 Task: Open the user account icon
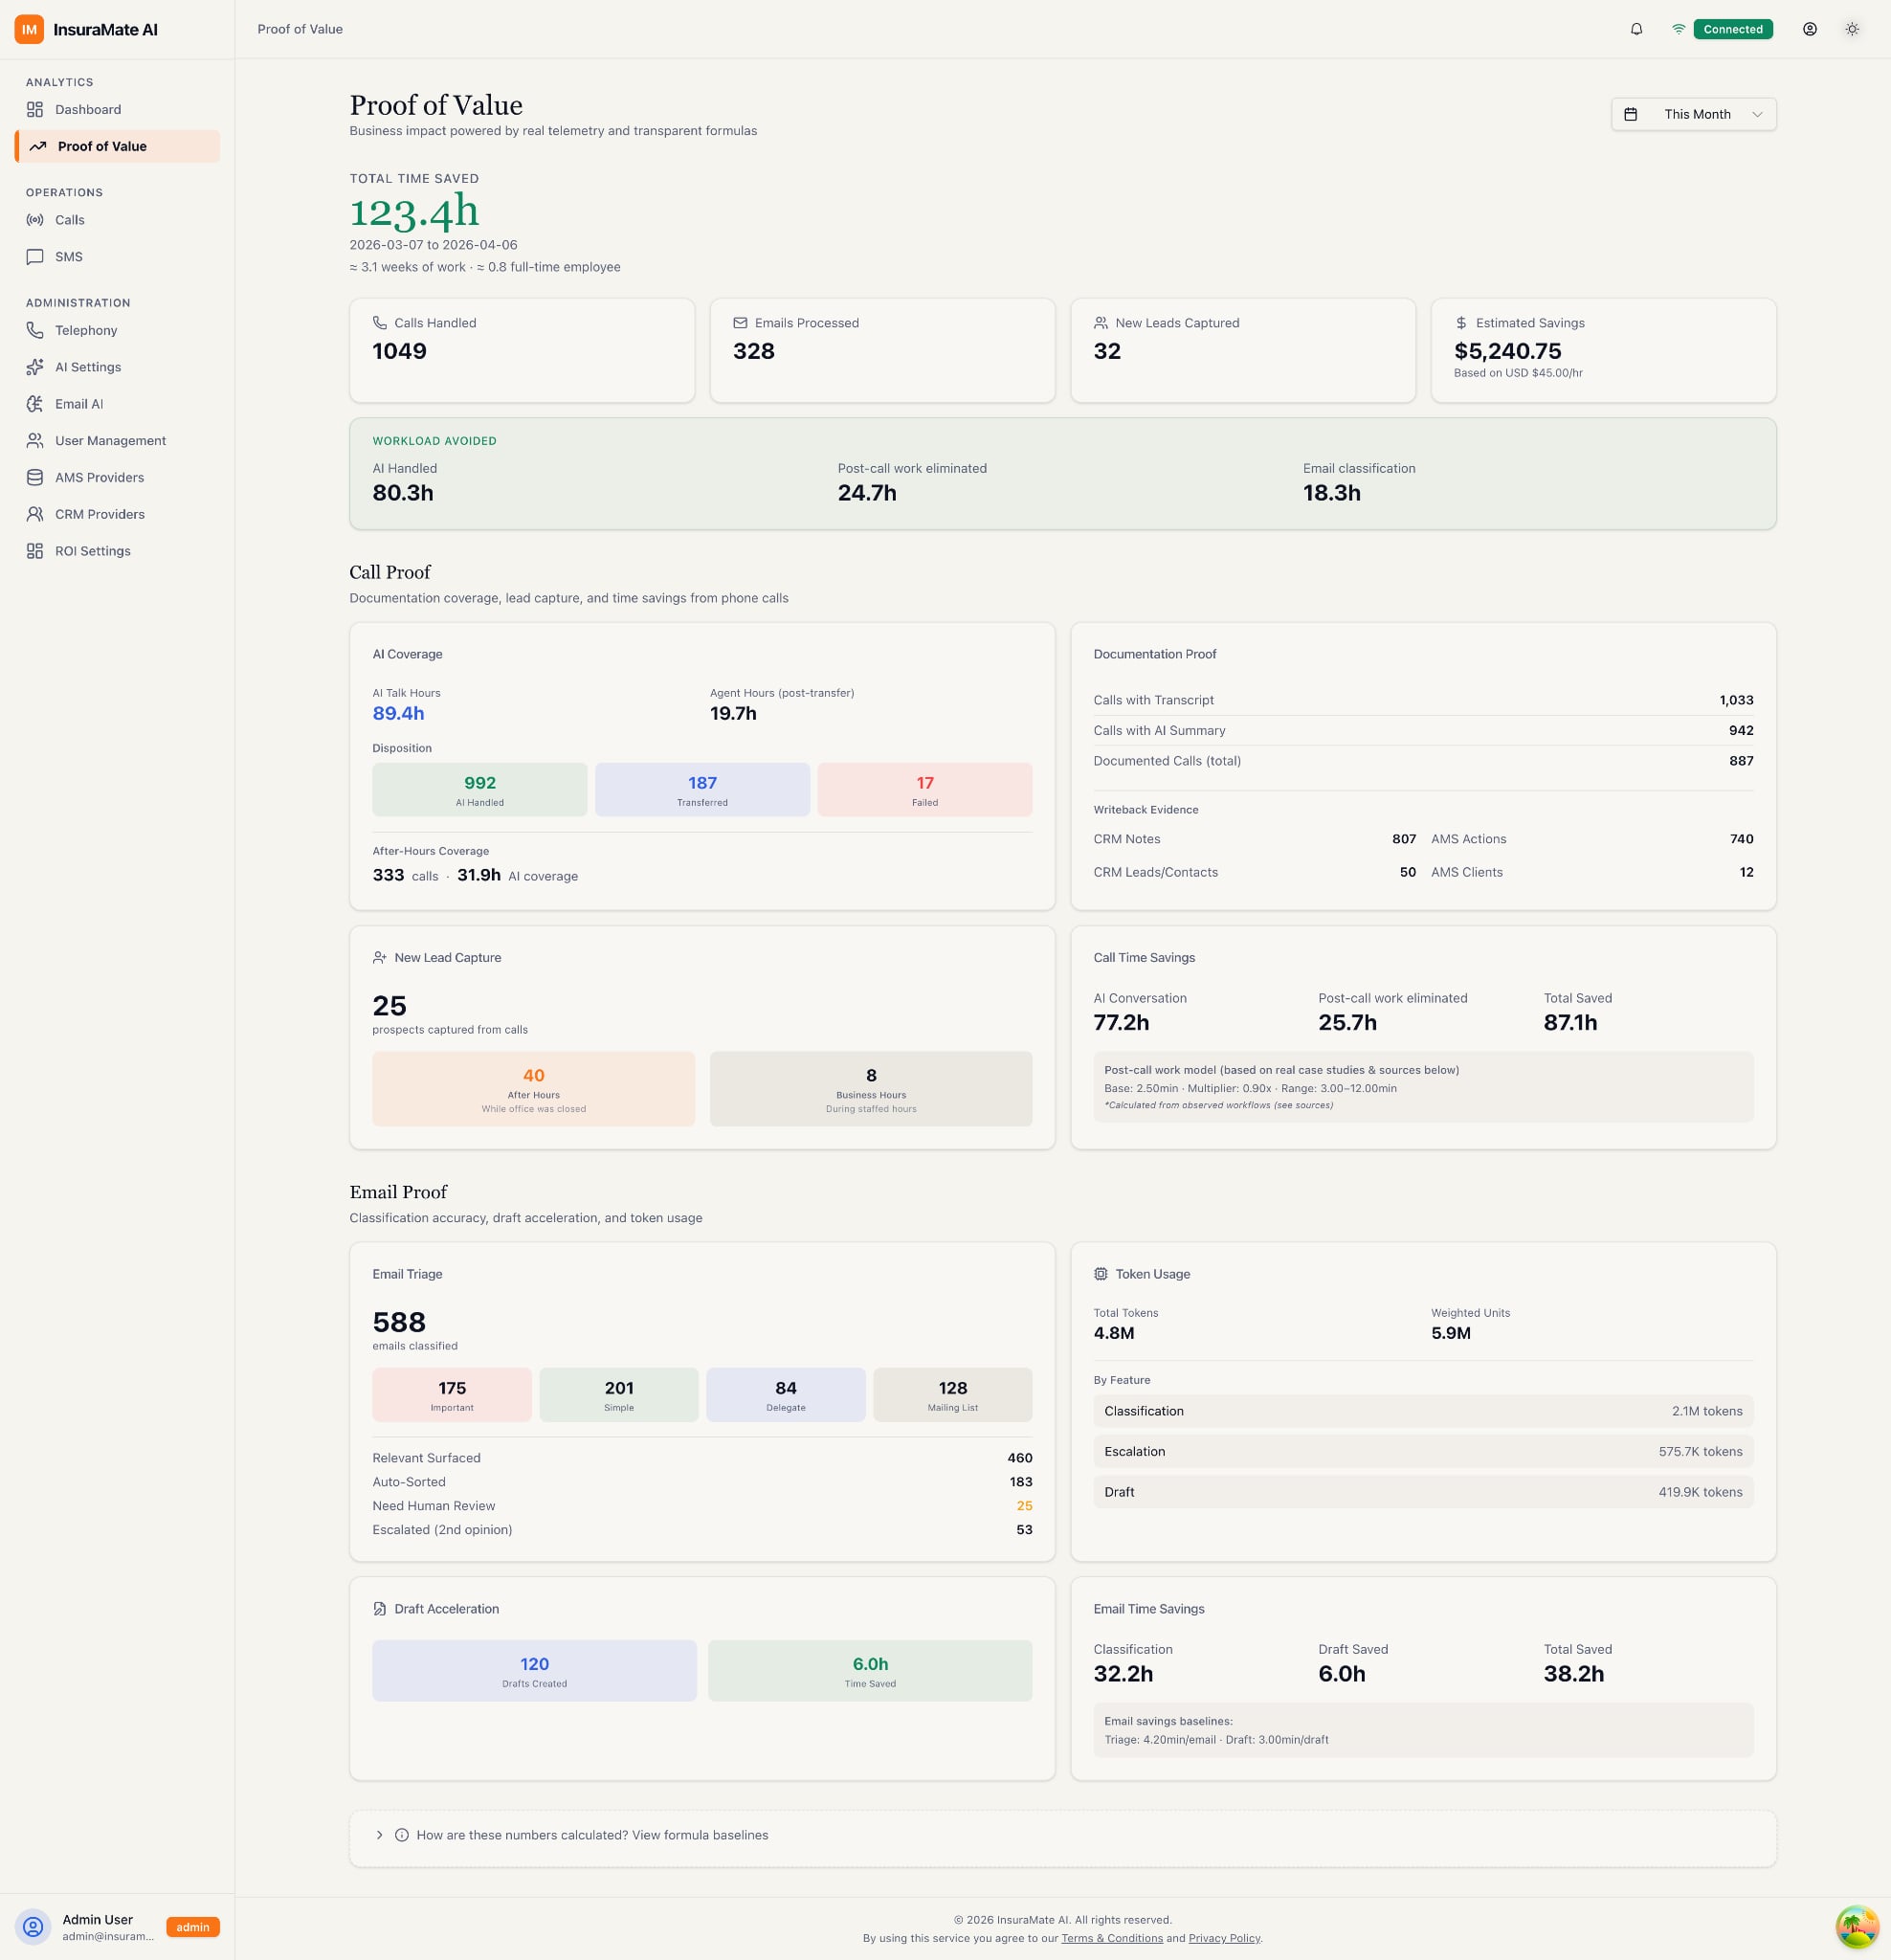click(1810, 29)
